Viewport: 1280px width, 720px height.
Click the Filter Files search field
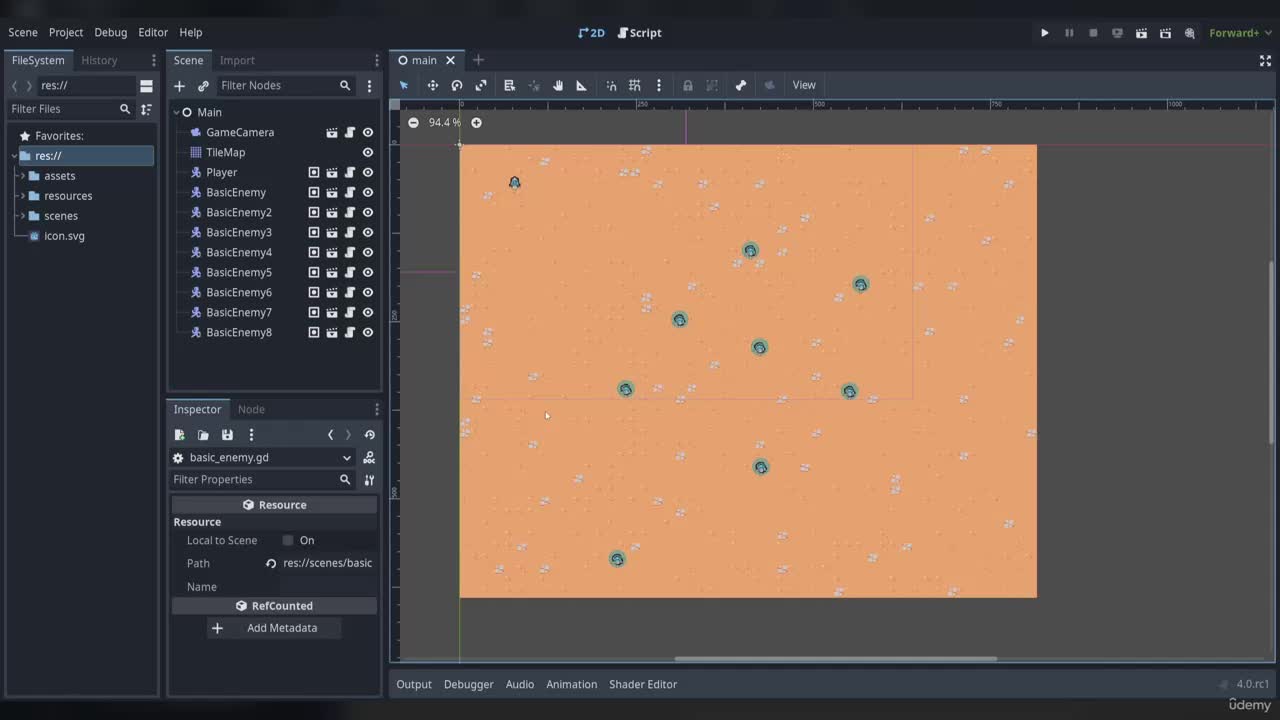[70, 109]
